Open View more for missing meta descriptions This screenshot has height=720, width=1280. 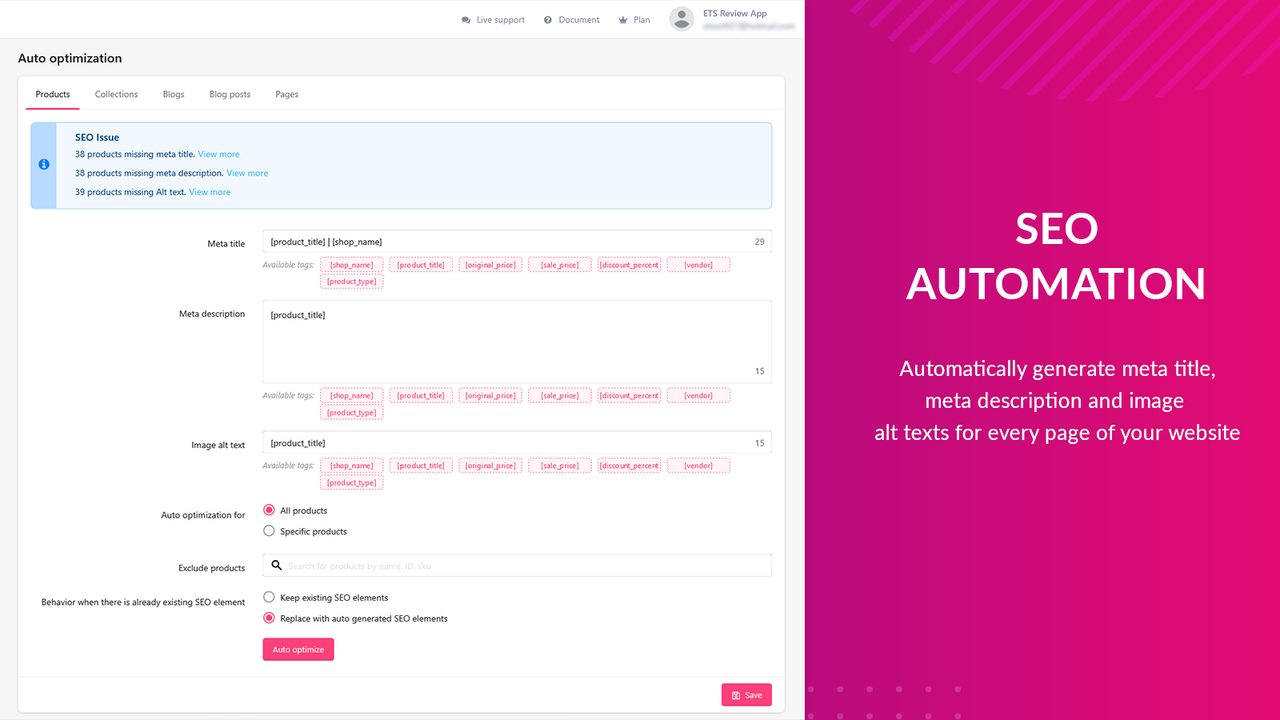(x=247, y=172)
